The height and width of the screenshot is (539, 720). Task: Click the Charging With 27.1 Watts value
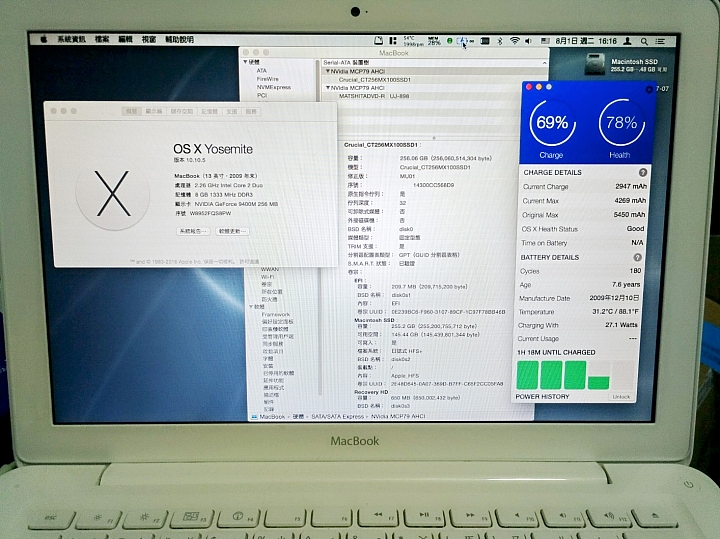point(621,325)
